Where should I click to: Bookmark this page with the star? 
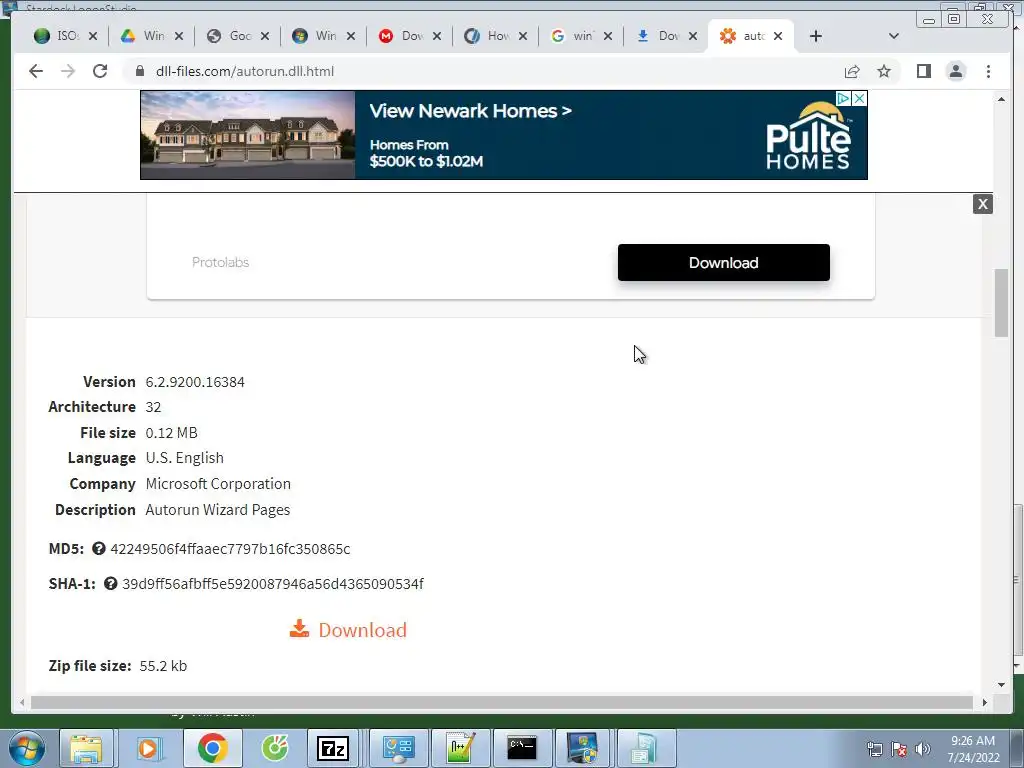884,71
